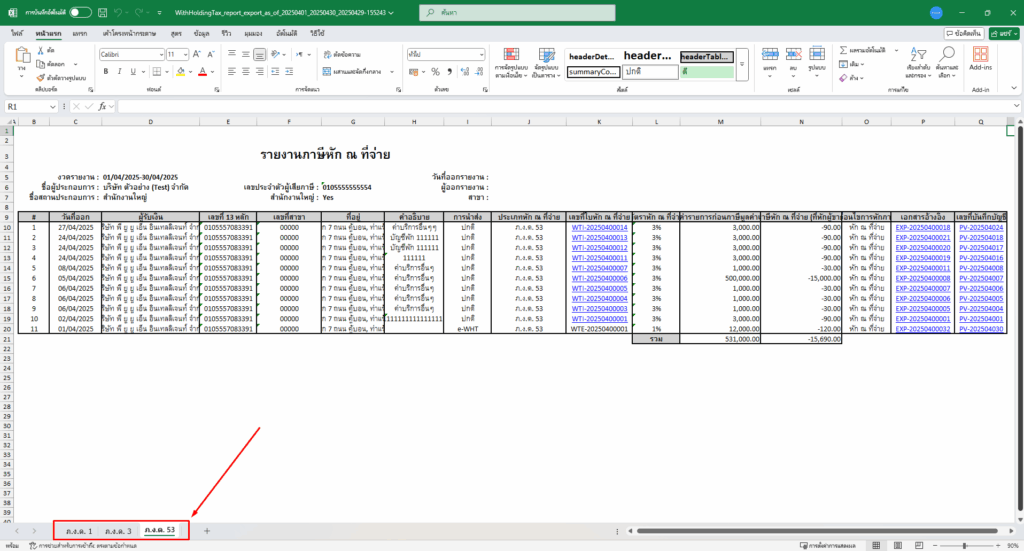Open Find and Select magnifier

click(x=946, y=63)
